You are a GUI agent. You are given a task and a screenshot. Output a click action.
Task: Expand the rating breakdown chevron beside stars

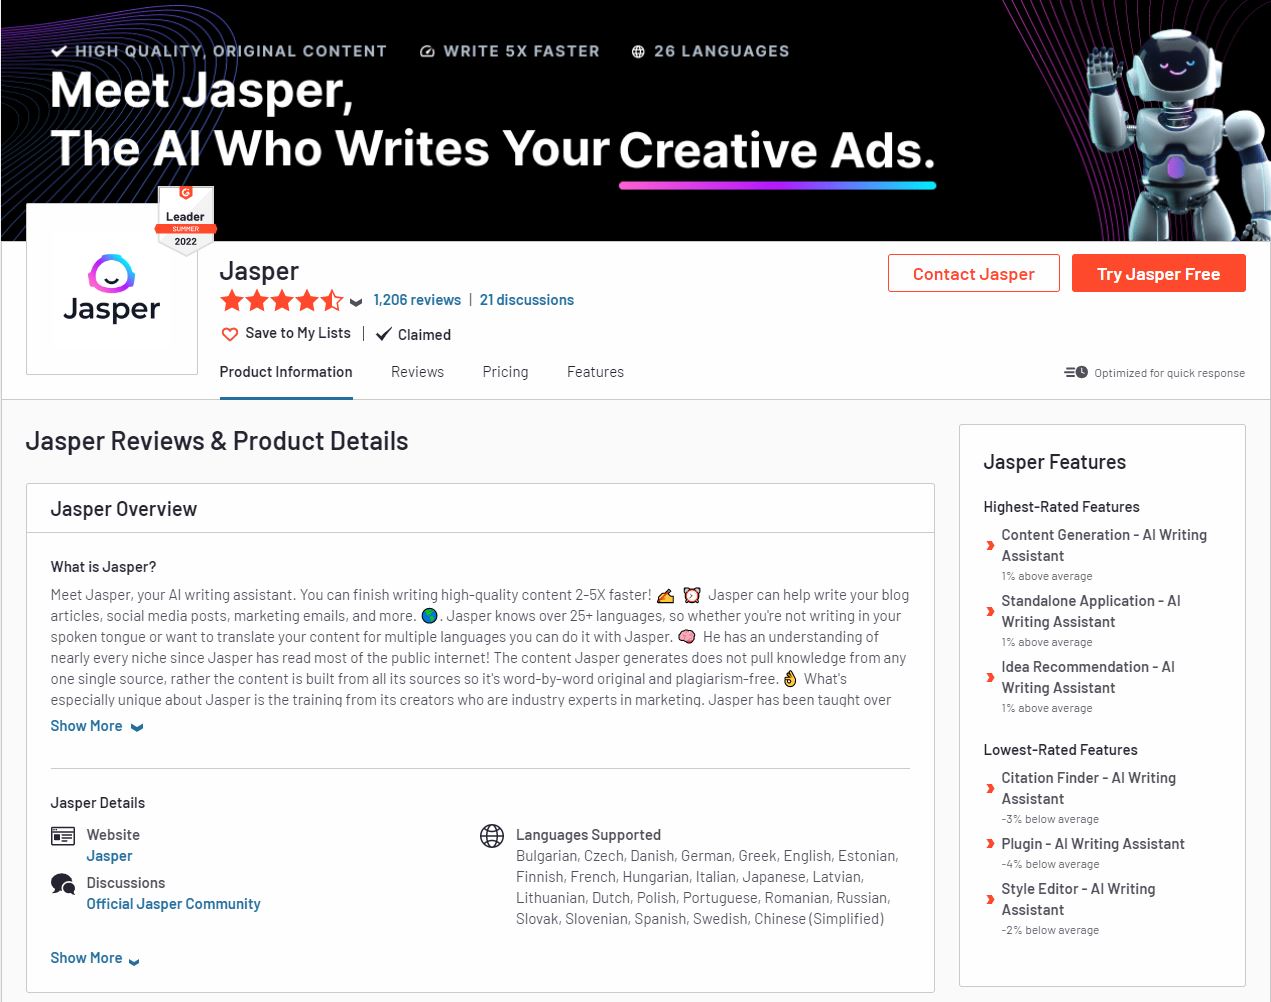click(356, 302)
